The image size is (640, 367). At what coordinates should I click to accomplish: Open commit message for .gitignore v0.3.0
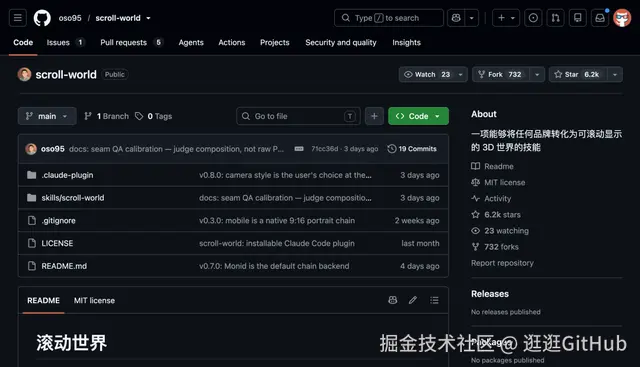point(277,220)
